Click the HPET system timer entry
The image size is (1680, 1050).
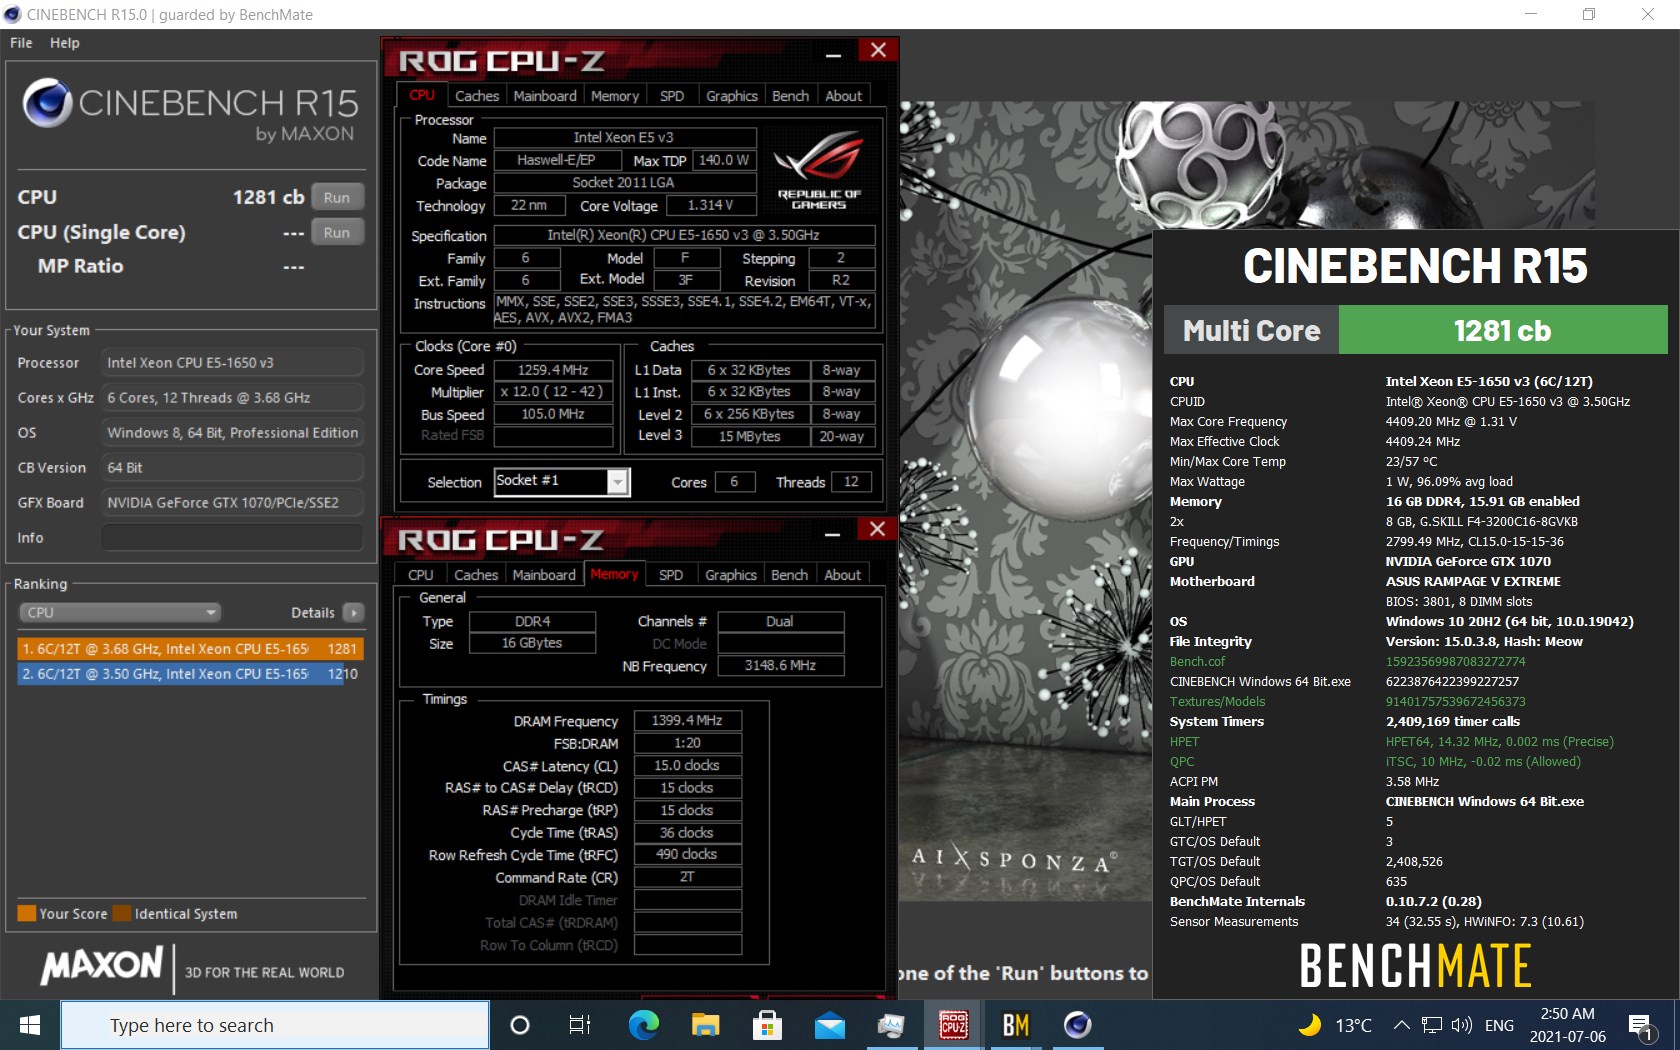[x=1184, y=741]
